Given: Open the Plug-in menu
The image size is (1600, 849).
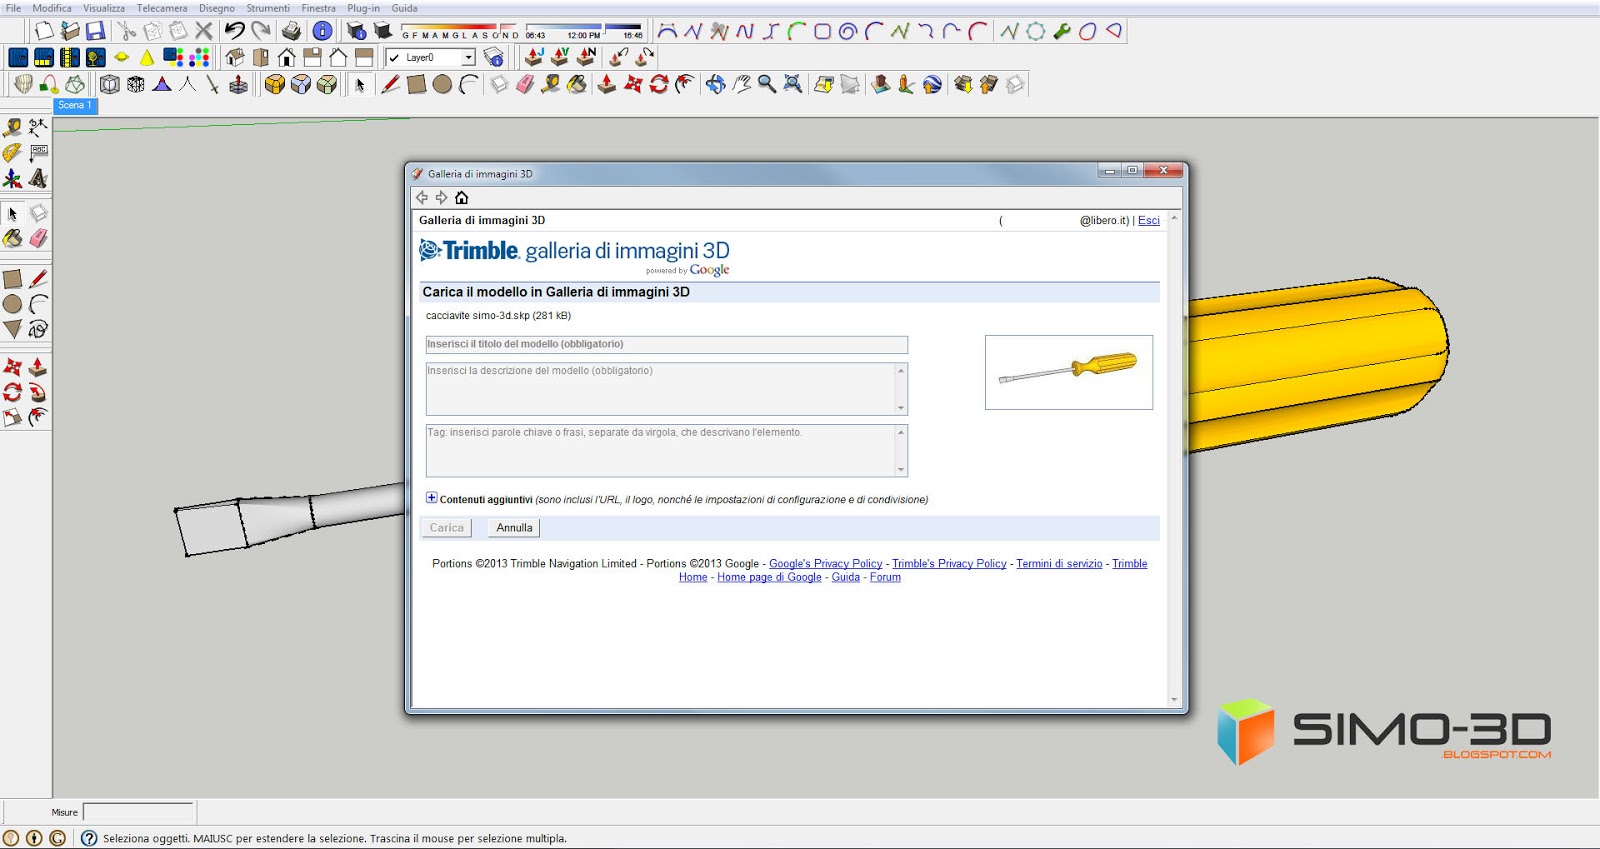Looking at the screenshot, I should pyautogui.click(x=363, y=8).
